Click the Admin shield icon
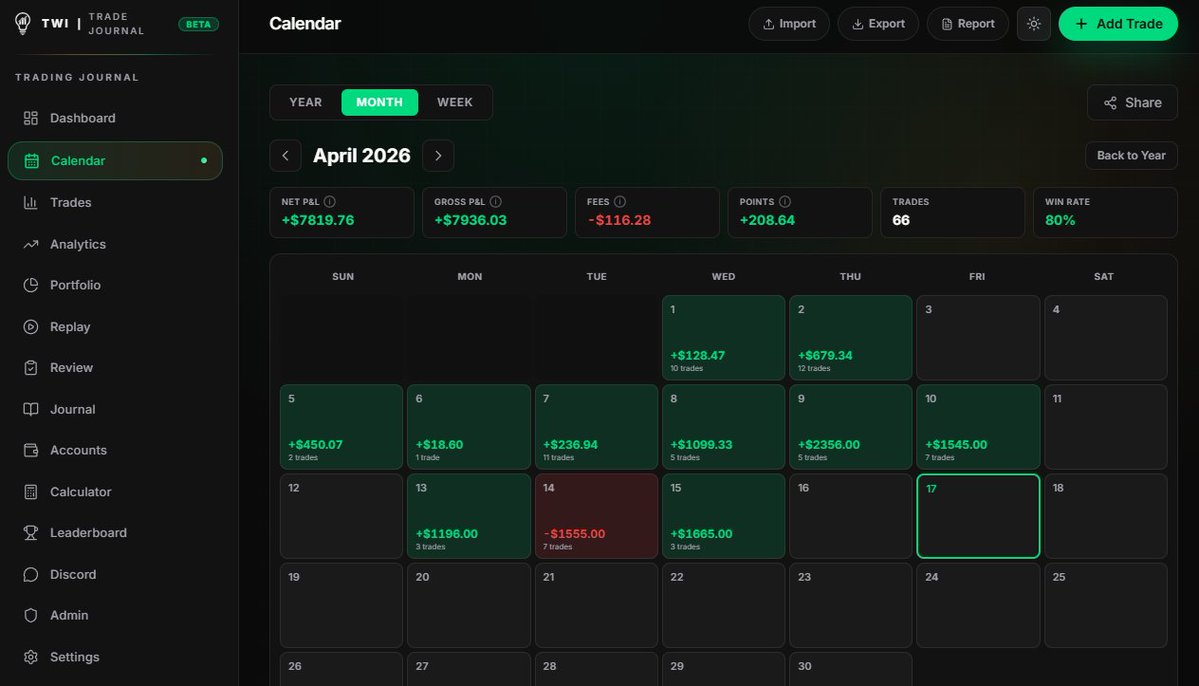Image resolution: width=1199 pixels, height=686 pixels. 31,616
